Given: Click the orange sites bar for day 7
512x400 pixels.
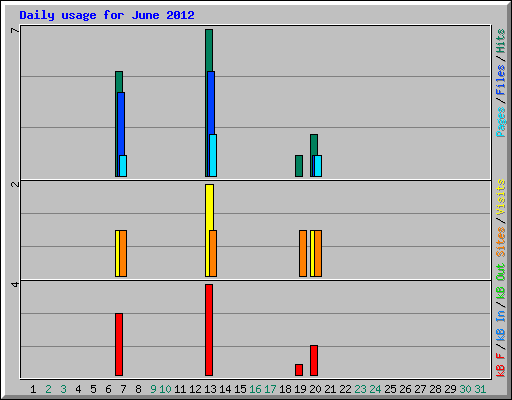Looking at the screenshot, I should coord(123,253).
